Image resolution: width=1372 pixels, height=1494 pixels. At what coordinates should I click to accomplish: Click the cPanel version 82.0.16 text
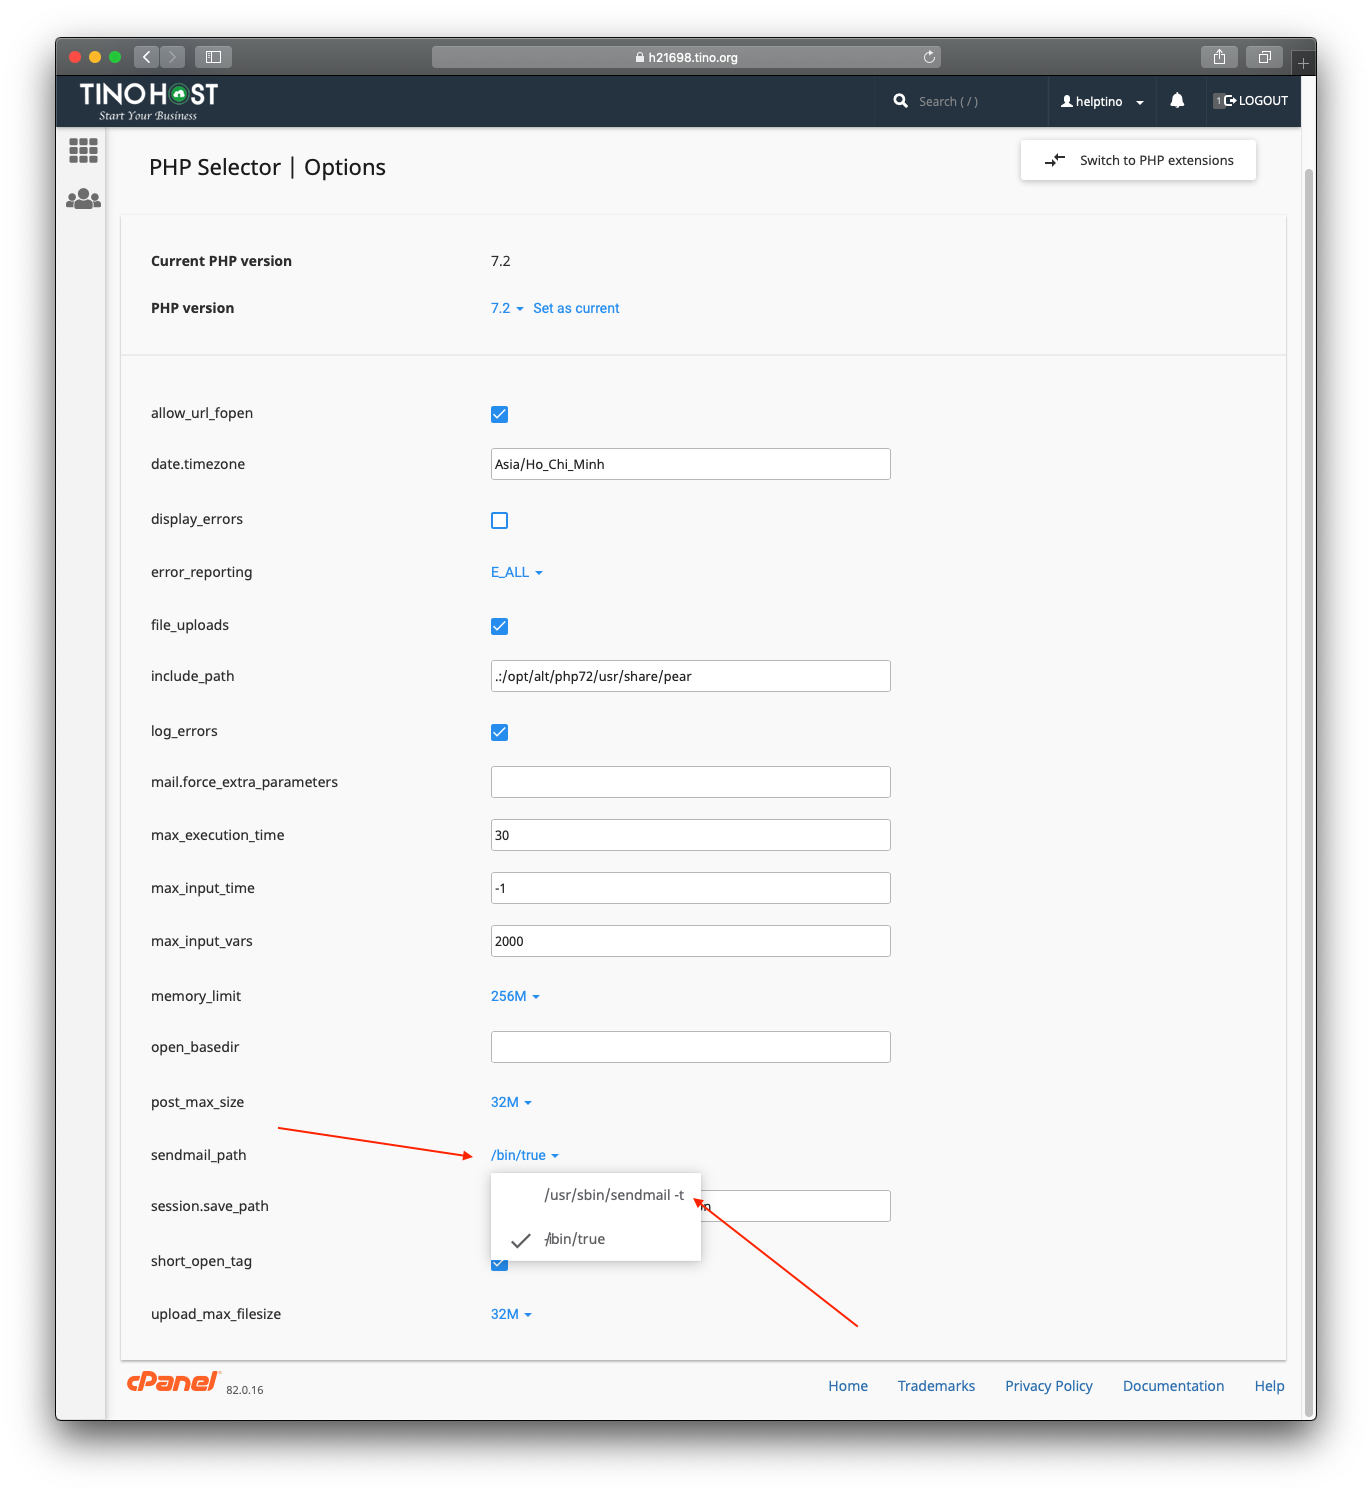(245, 1390)
